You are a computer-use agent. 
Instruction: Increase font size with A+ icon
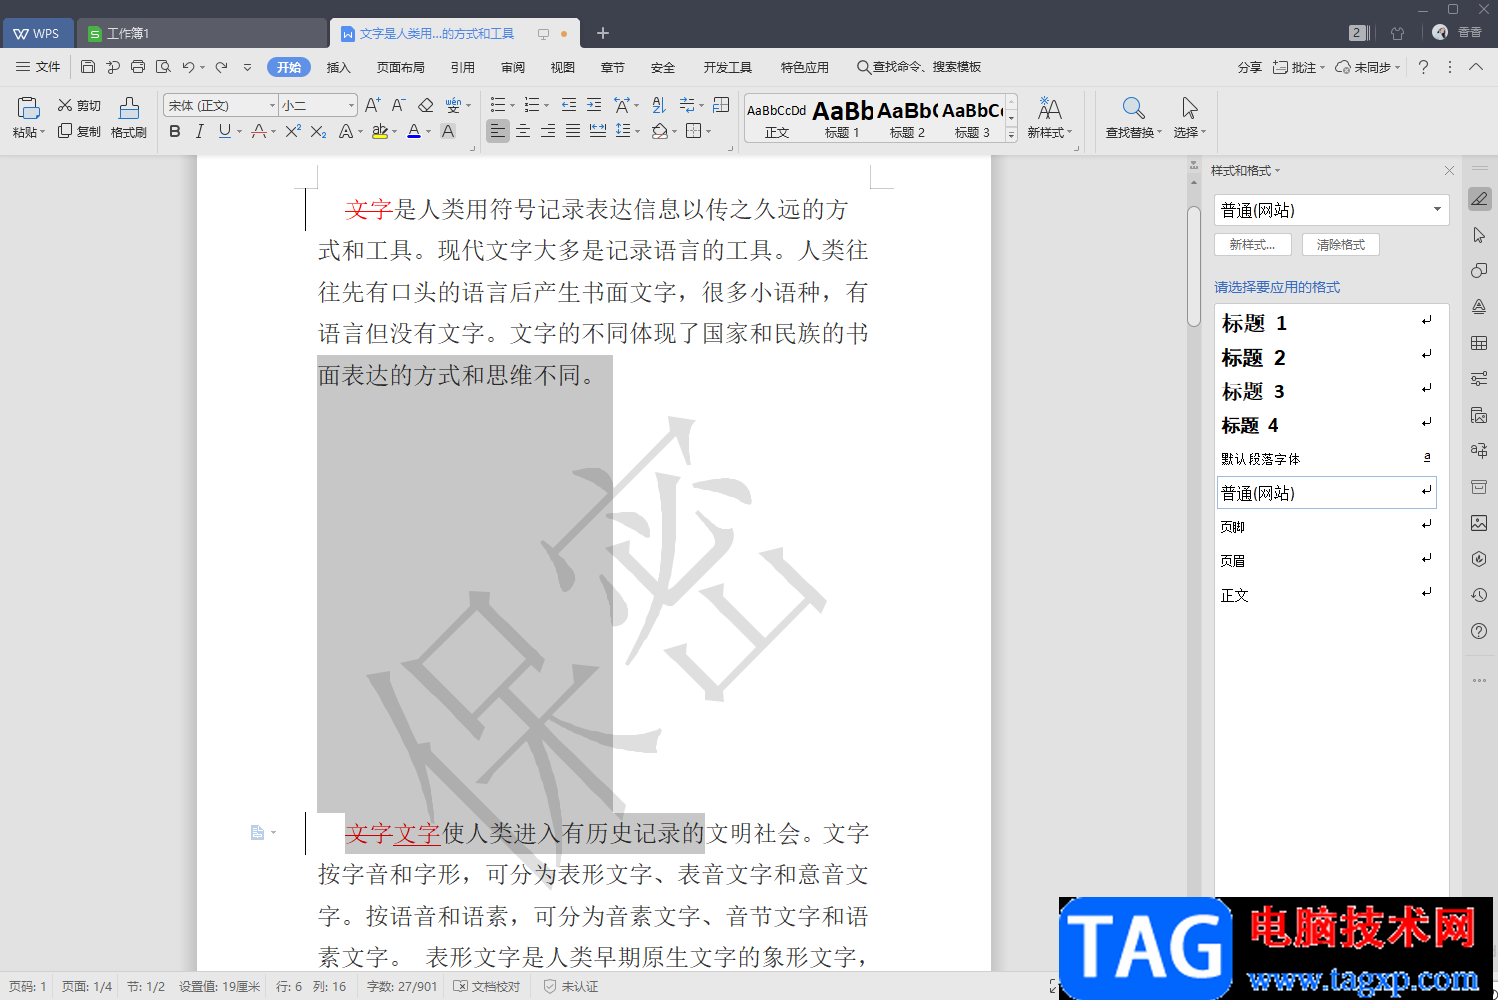coord(372,105)
